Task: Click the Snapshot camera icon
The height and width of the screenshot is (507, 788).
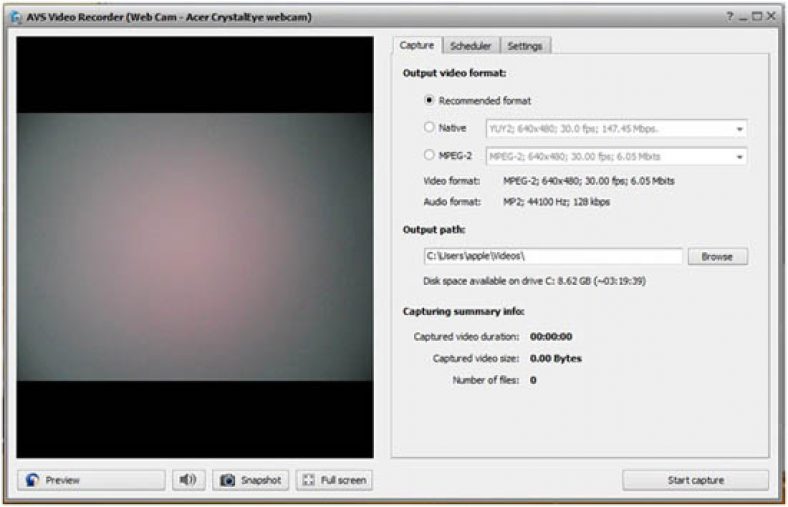Action: pos(228,480)
